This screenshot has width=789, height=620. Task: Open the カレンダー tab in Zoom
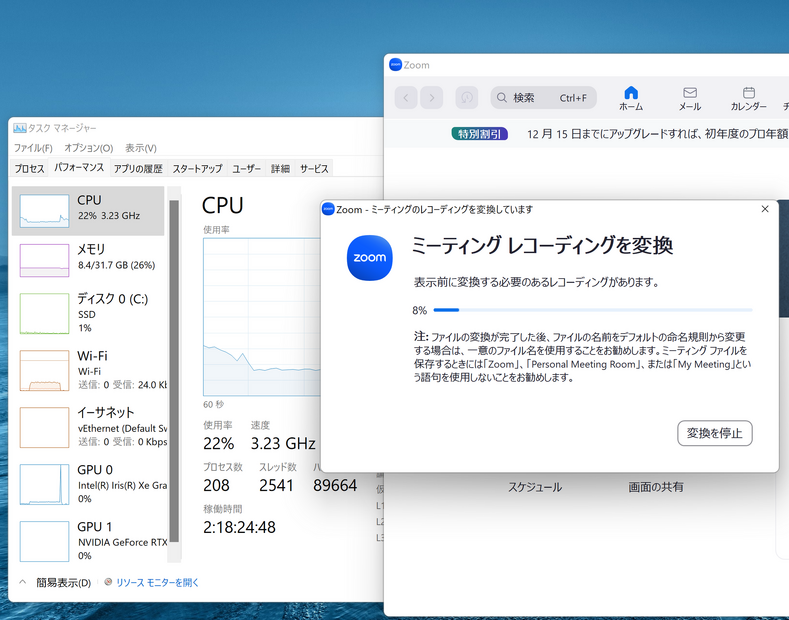pyautogui.click(x=749, y=98)
